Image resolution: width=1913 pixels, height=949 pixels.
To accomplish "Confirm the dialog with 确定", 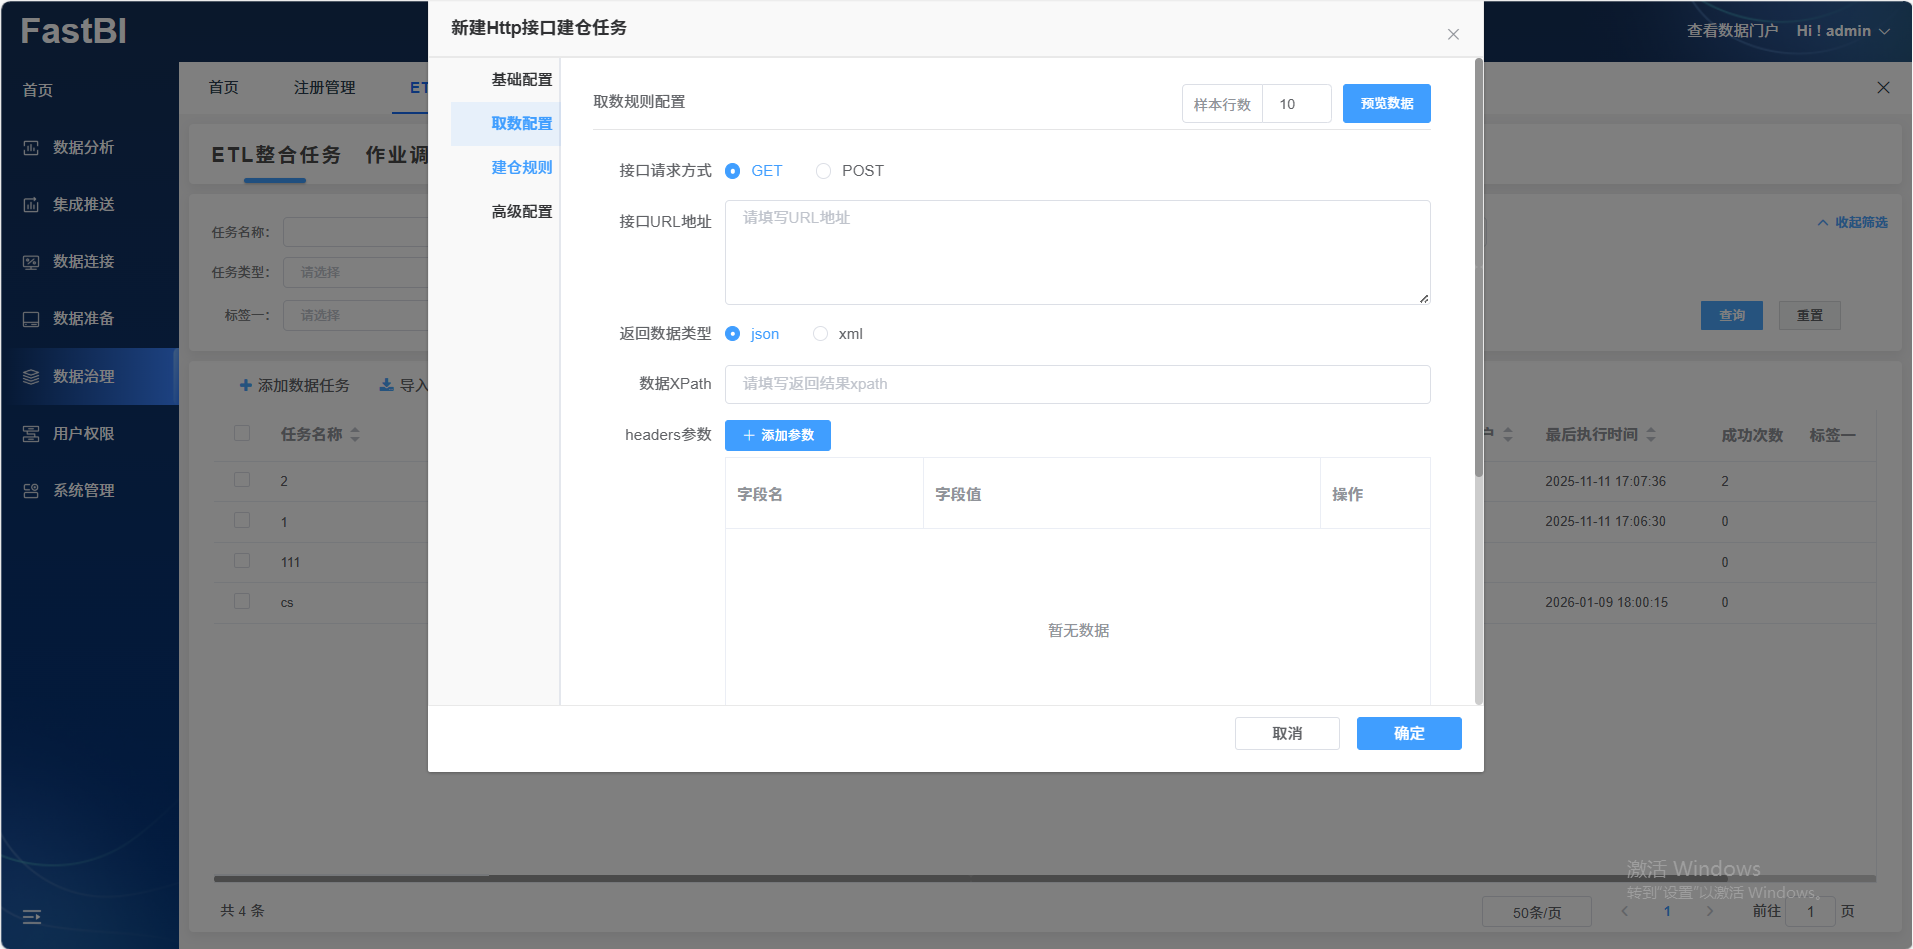I will (x=1408, y=733).
